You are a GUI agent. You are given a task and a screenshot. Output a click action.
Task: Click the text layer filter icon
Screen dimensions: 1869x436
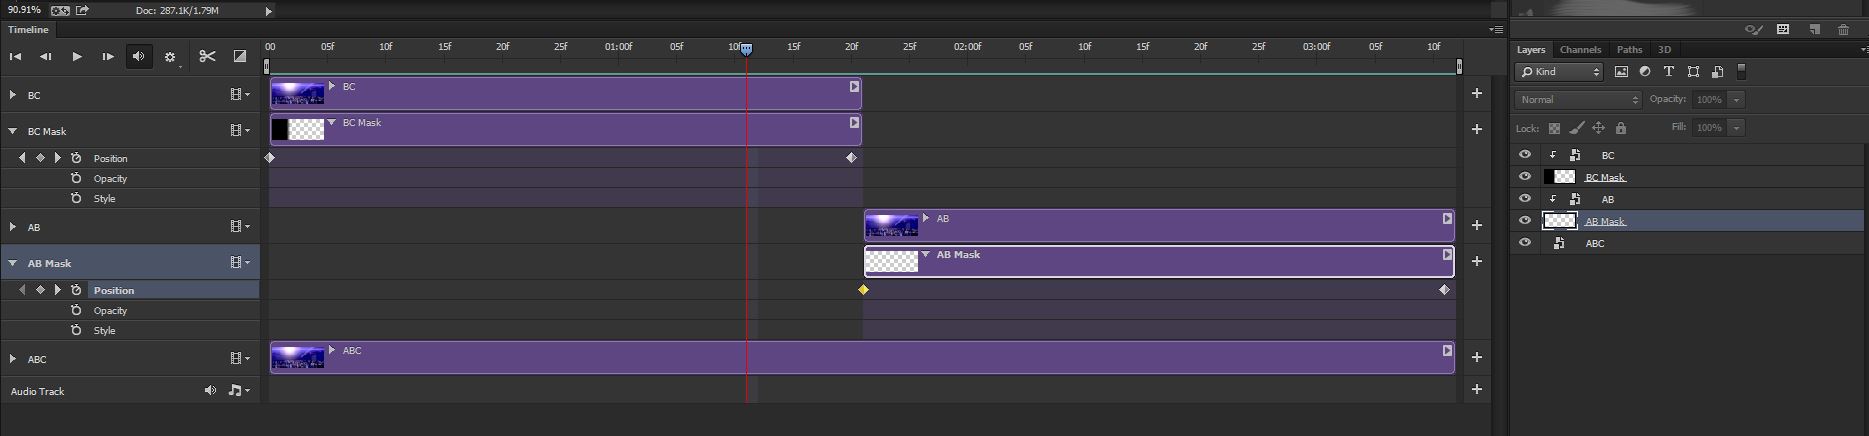[x=1668, y=72]
